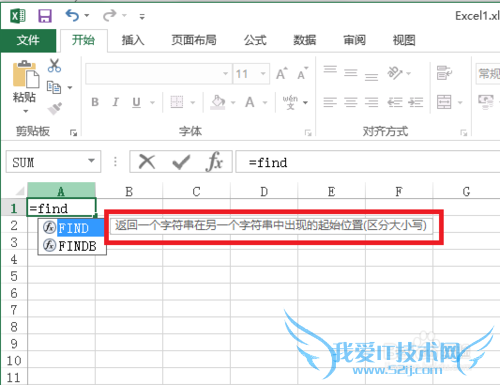Click the Undo arrow icon

pyautogui.click(x=72, y=15)
